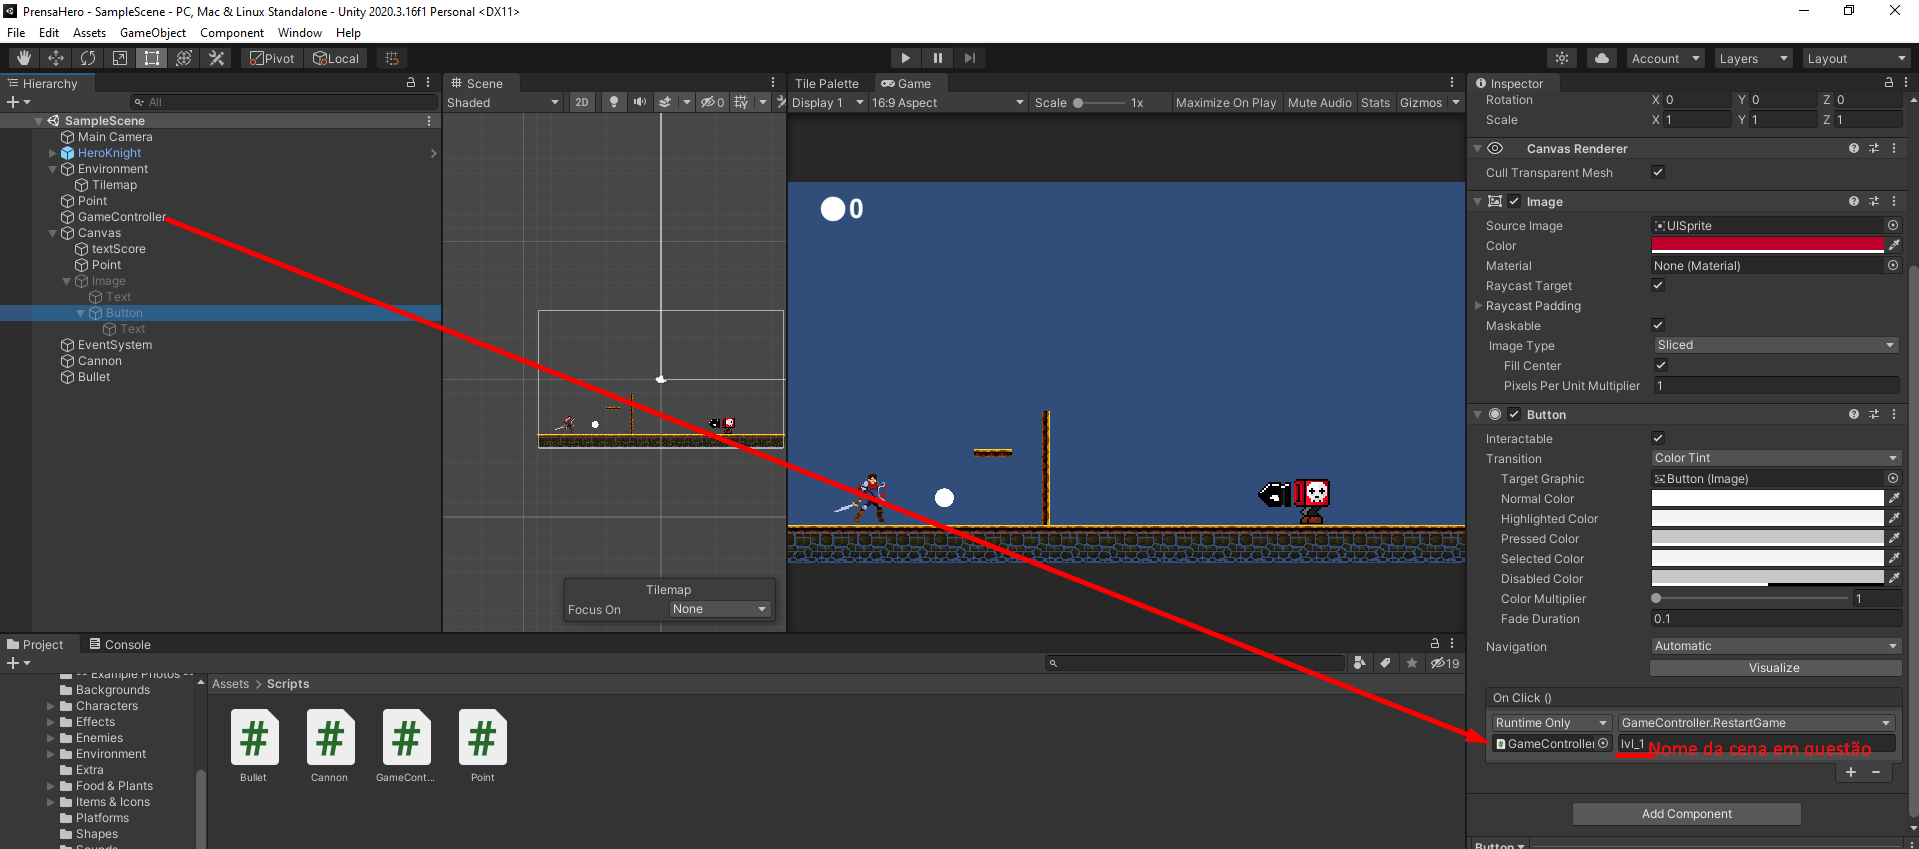Toggle Maximize On Play
1919x849 pixels.
(1226, 102)
